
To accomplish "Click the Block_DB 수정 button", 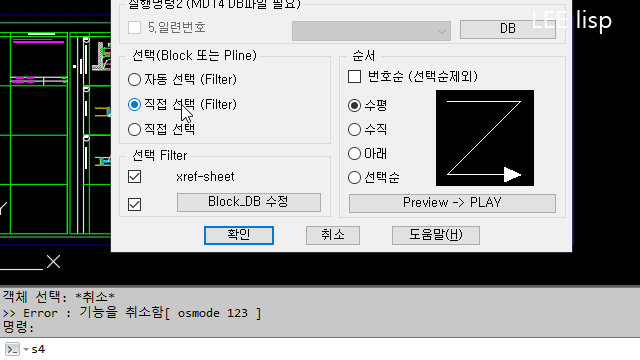I will click(249, 202).
